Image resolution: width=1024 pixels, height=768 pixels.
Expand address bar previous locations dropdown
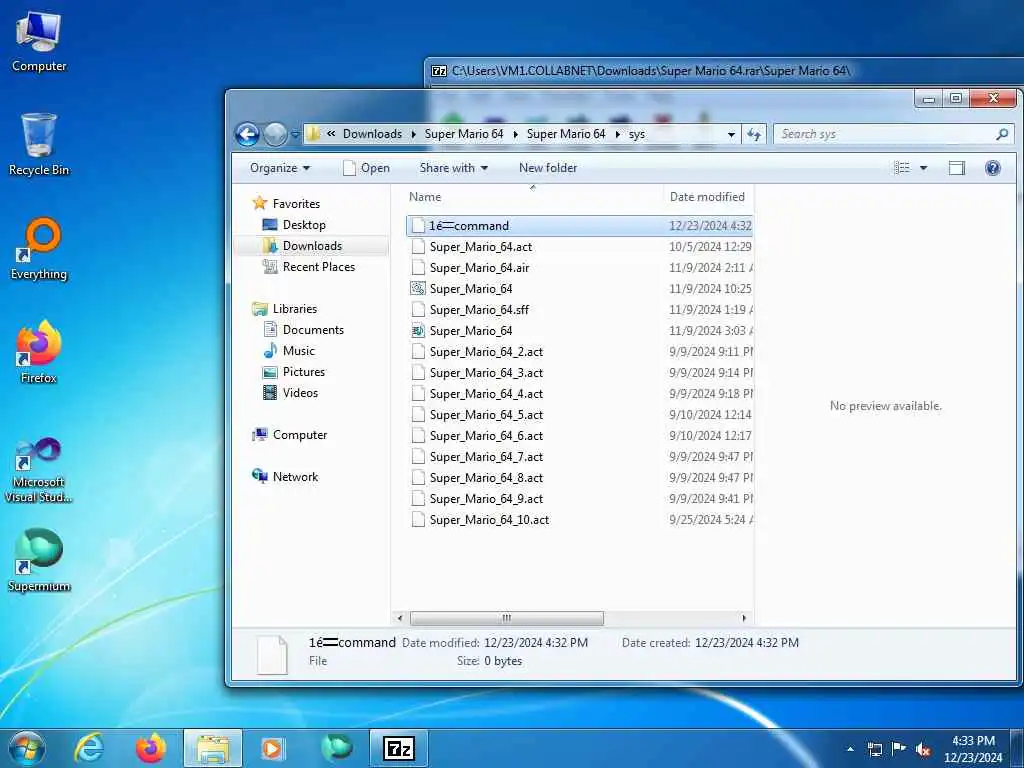click(731, 135)
